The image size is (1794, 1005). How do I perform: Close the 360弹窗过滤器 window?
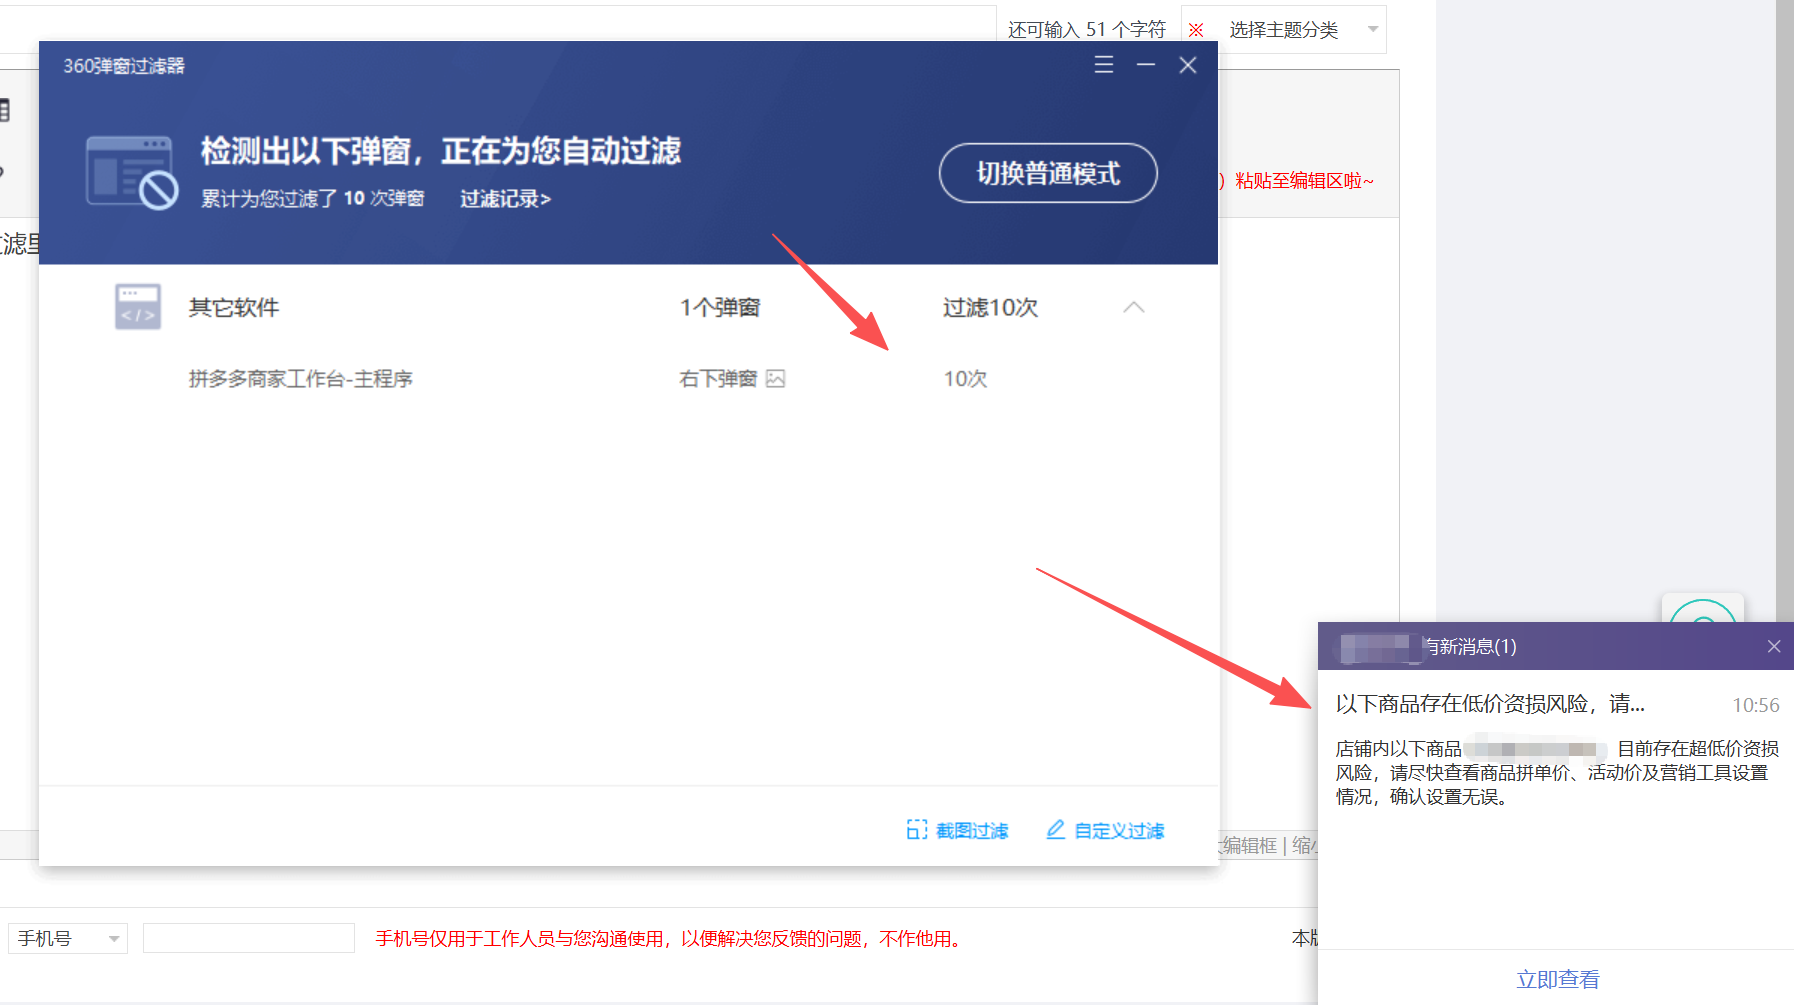point(1188,65)
